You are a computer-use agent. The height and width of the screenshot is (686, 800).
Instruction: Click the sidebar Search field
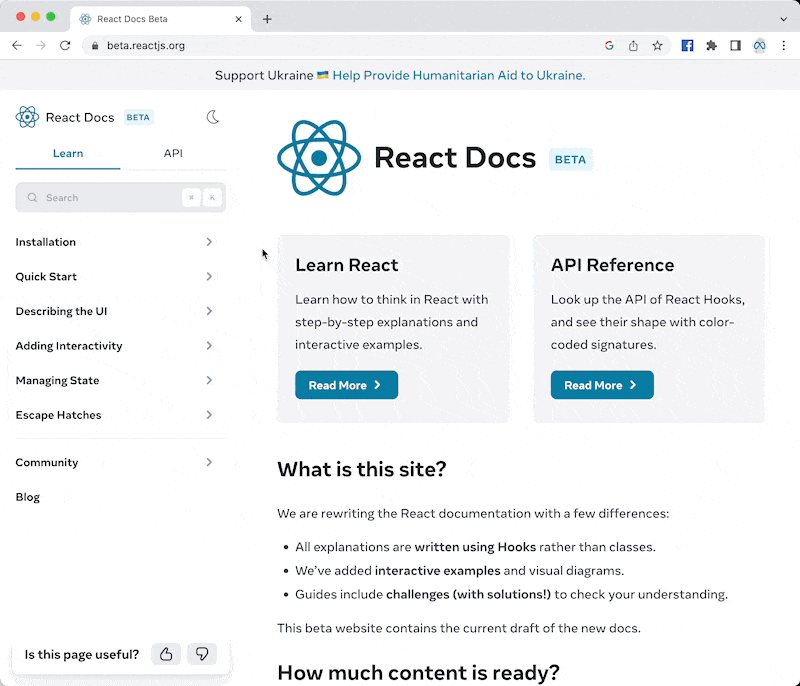point(120,197)
